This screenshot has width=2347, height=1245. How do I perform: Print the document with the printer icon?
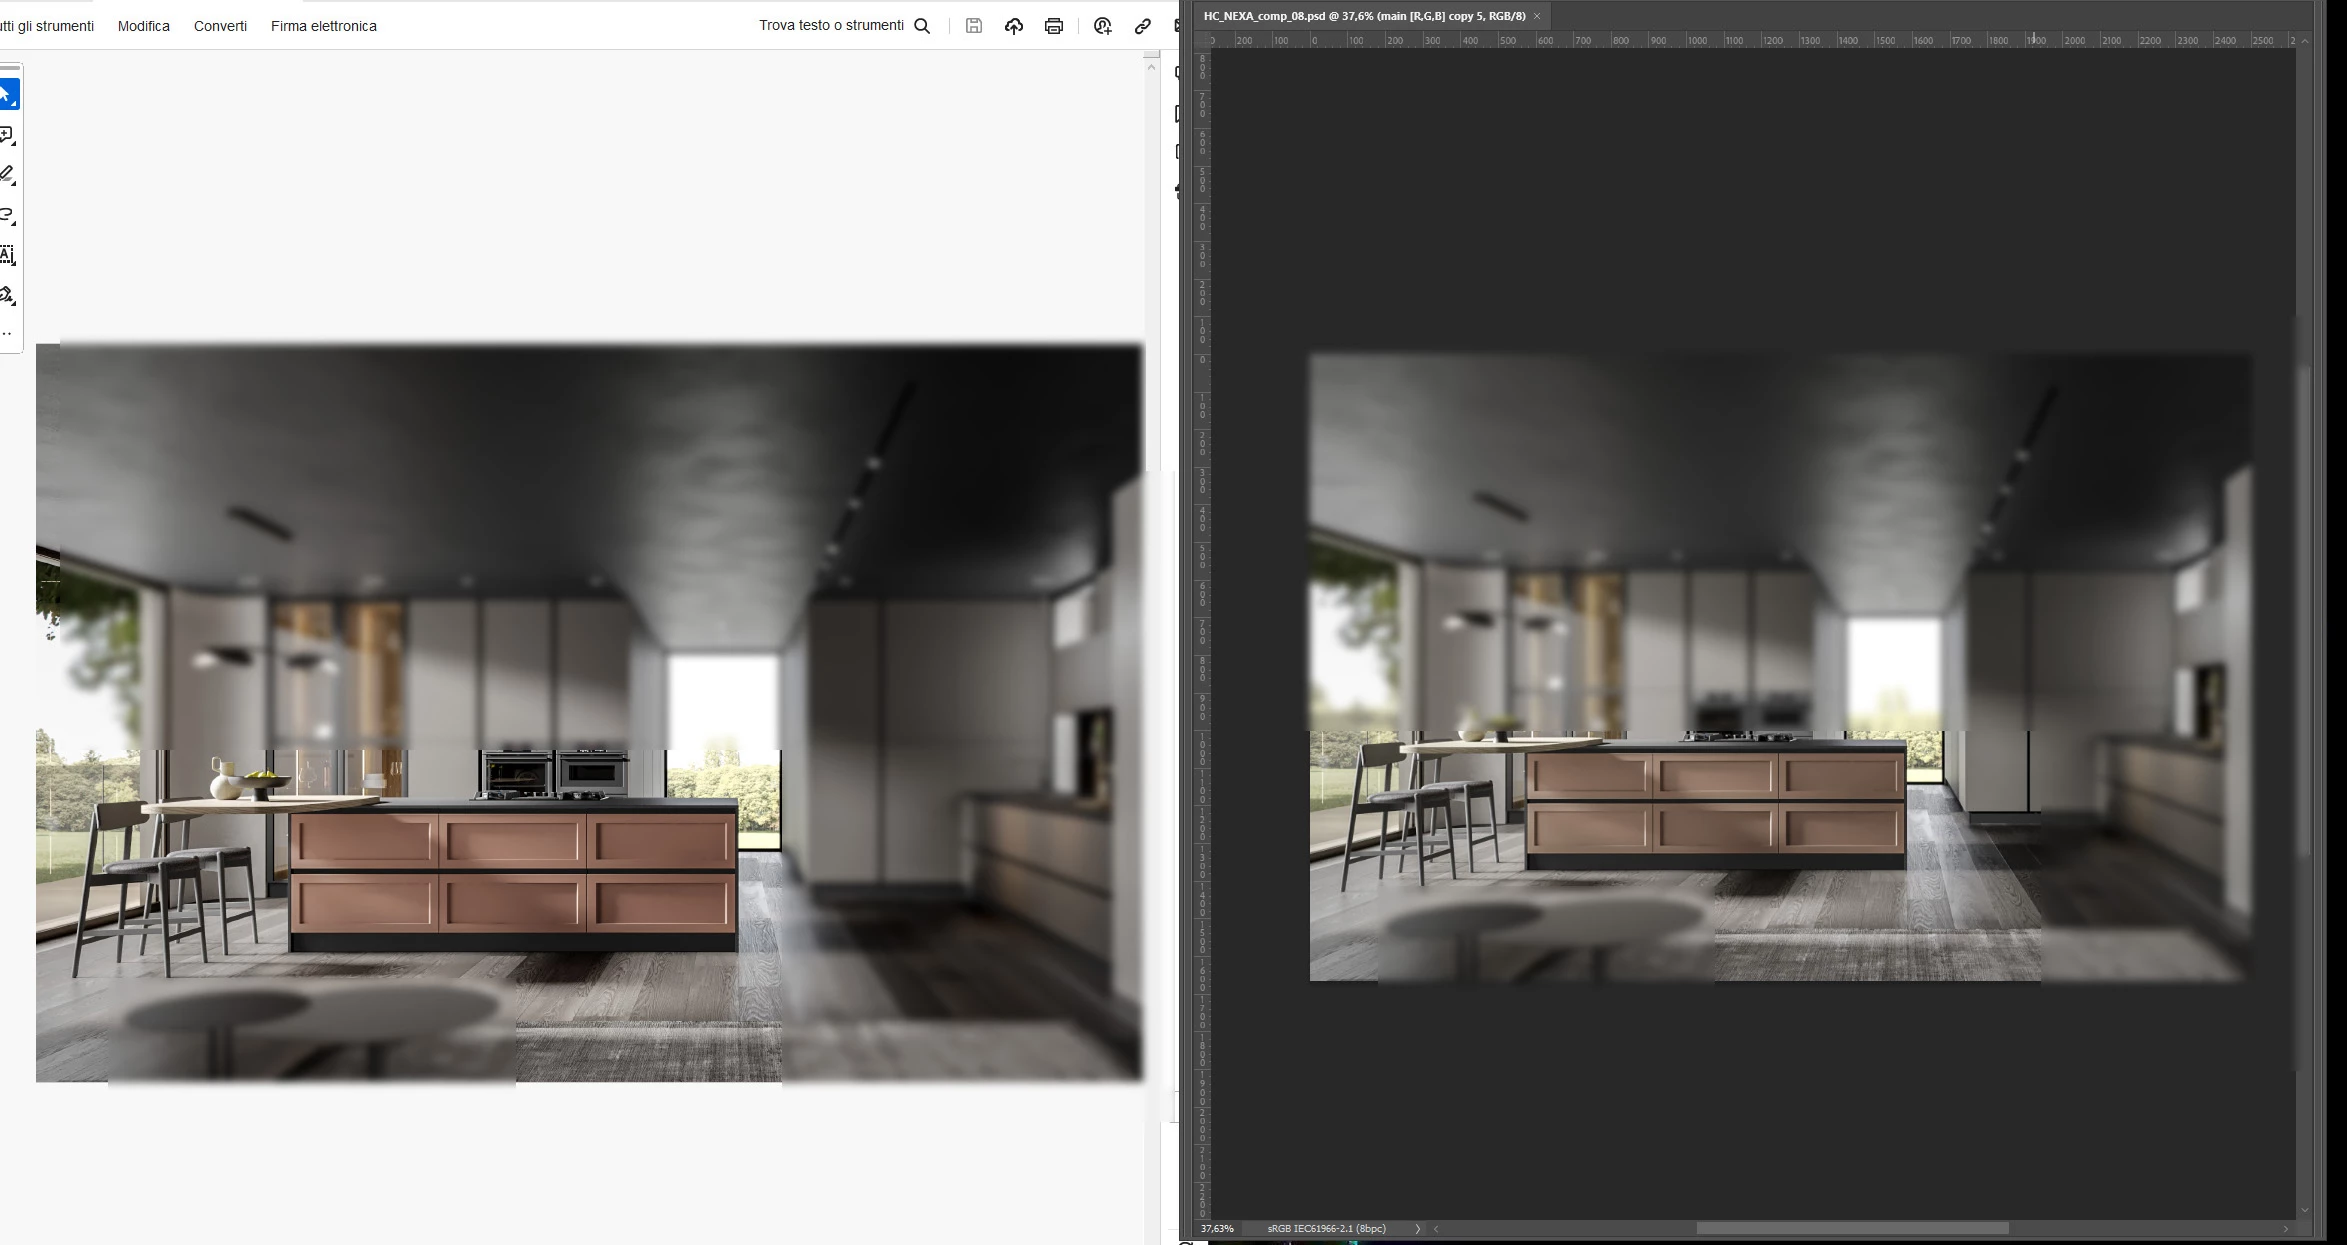tap(1053, 26)
